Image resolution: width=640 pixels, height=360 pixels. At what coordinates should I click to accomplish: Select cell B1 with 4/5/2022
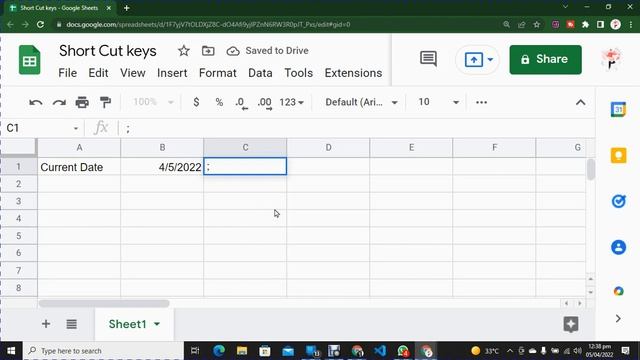[x=162, y=167]
